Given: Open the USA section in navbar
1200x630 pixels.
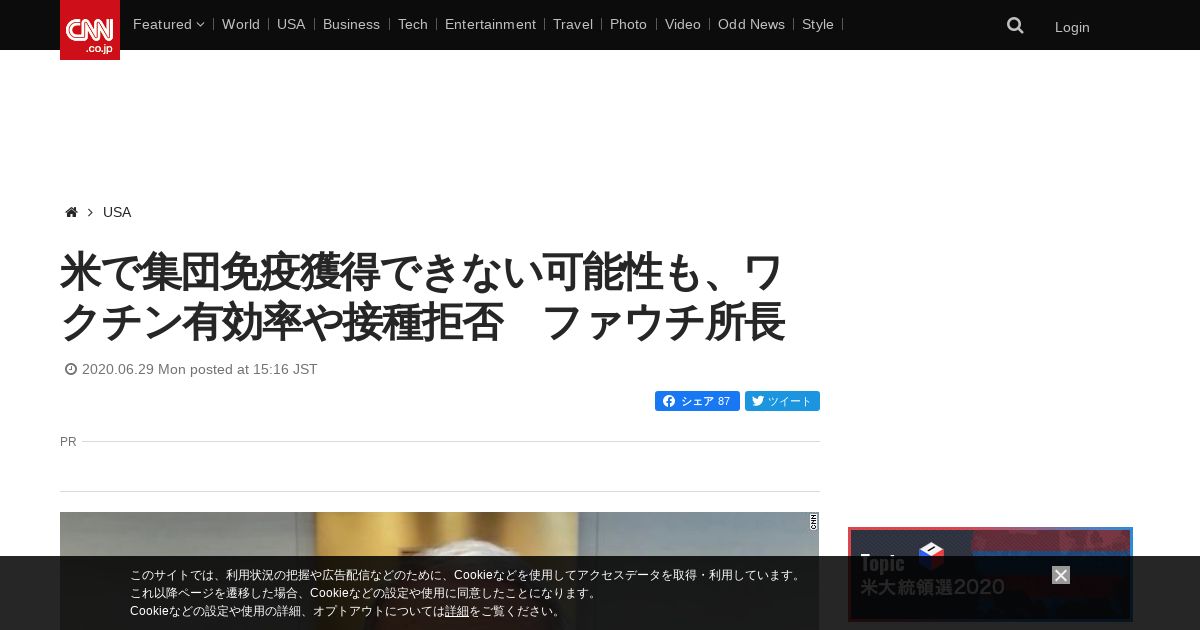Looking at the screenshot, I should tap(291, 24).
